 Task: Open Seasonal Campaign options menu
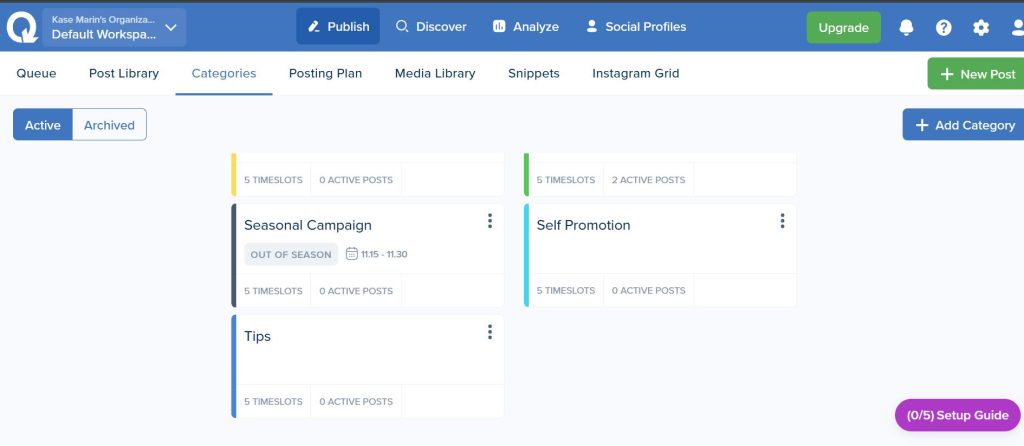(490, 221)
